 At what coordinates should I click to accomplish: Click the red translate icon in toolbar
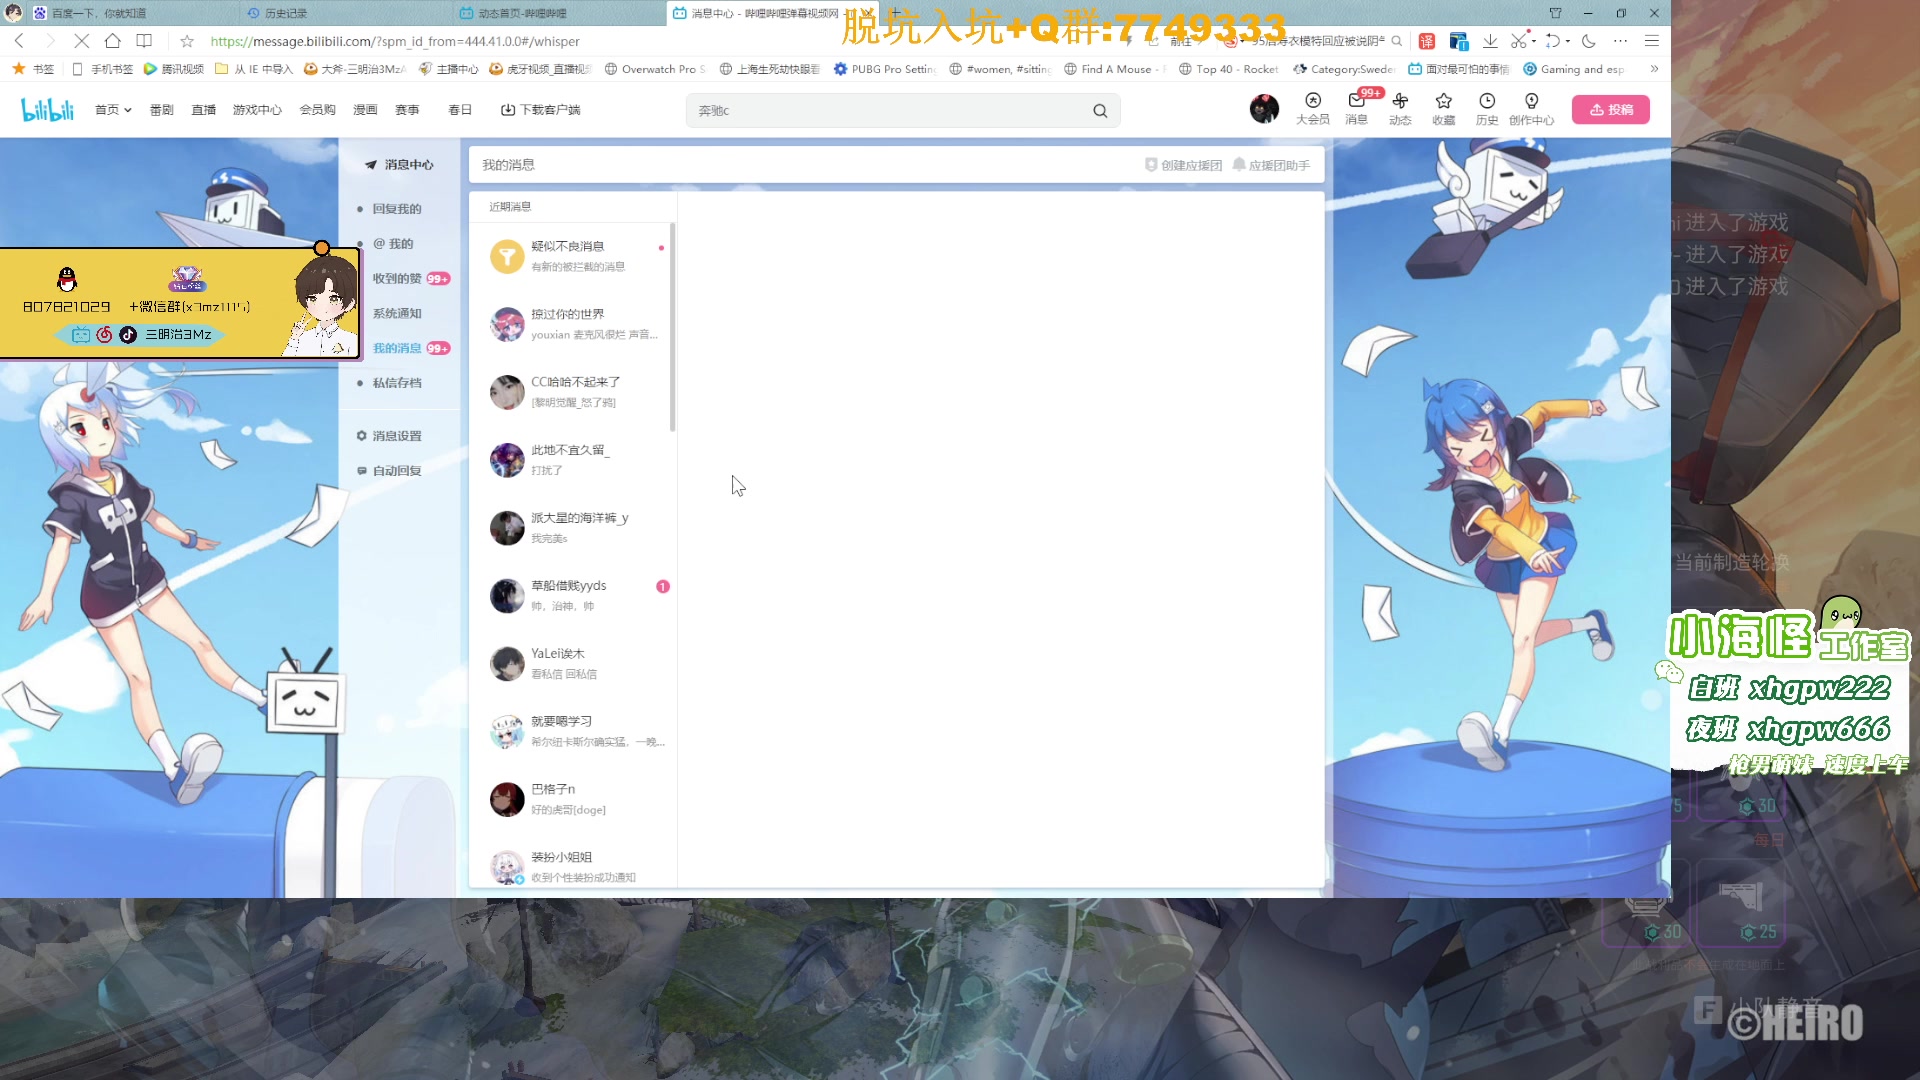(1427, 41)
